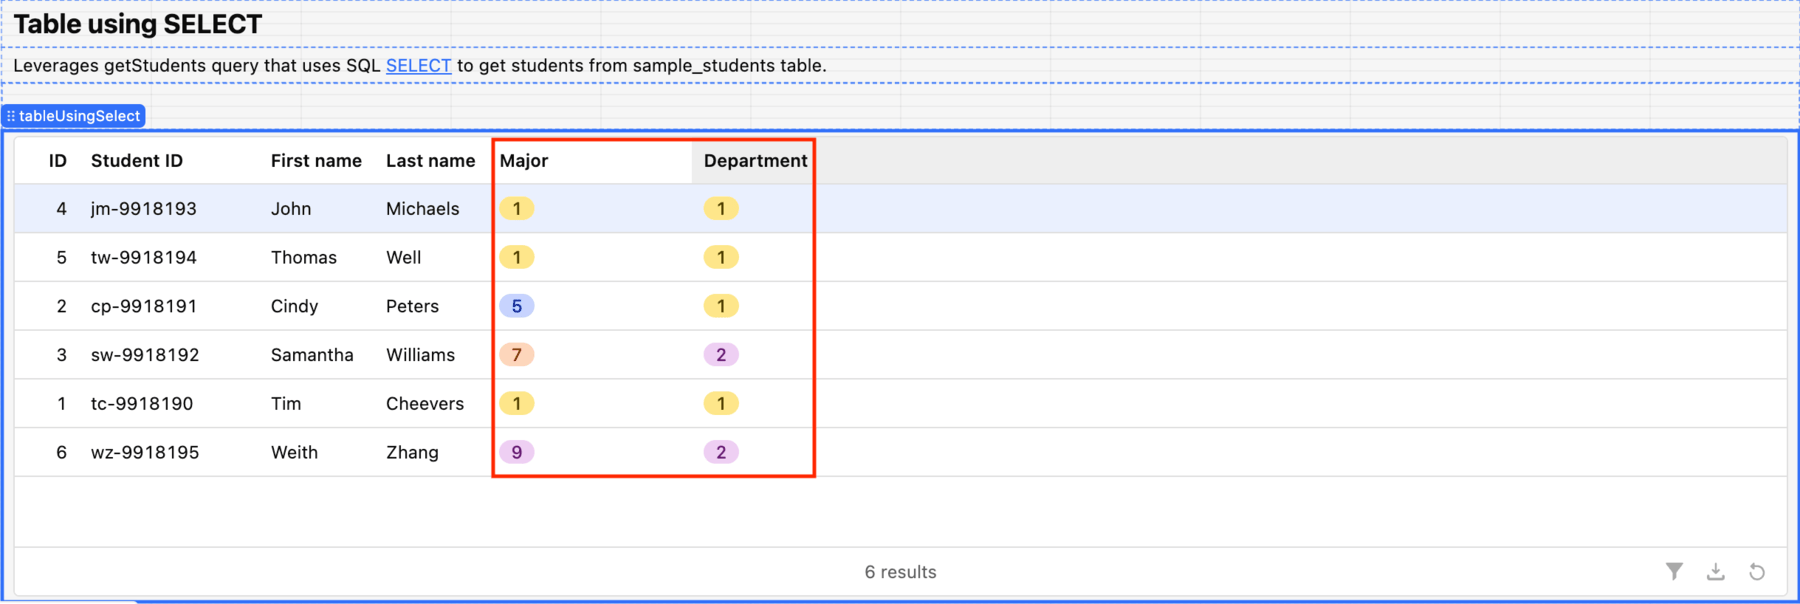Screen dimensions: 1800x604
Task: Click the first name Tim cell
Action: tap(286, 404)
